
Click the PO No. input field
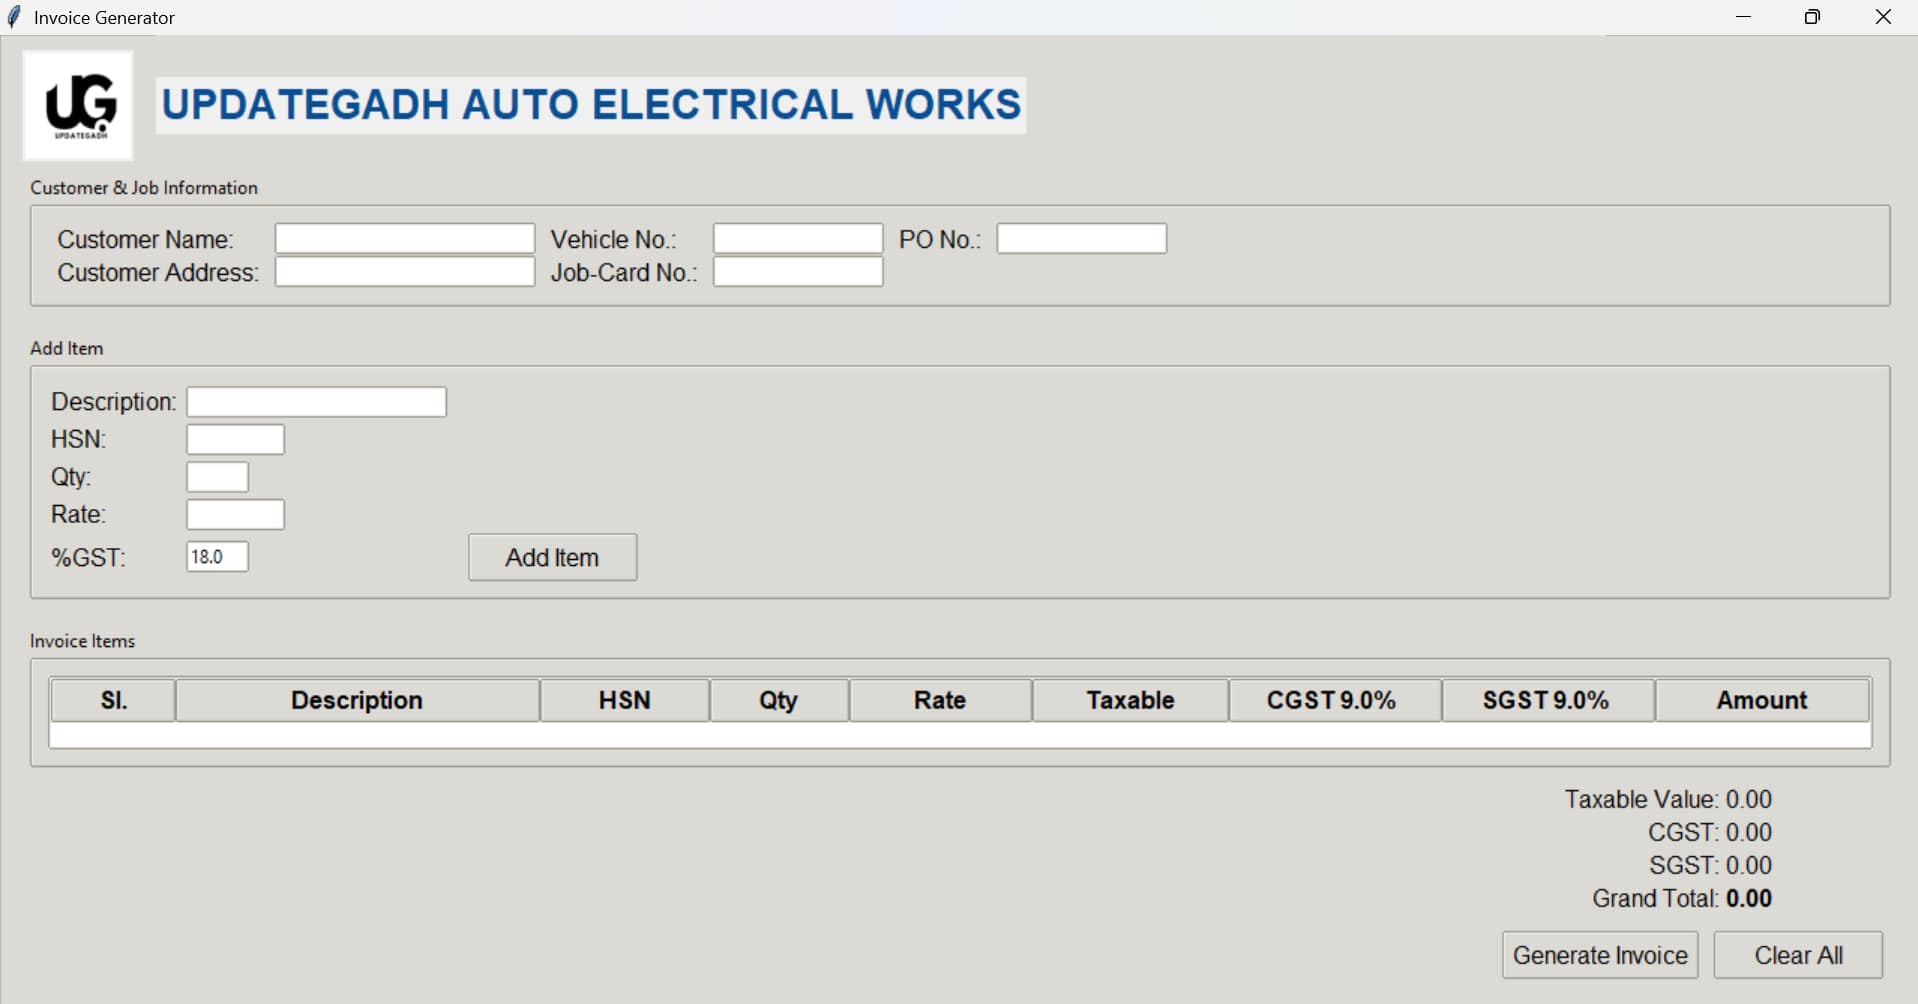1082,238
